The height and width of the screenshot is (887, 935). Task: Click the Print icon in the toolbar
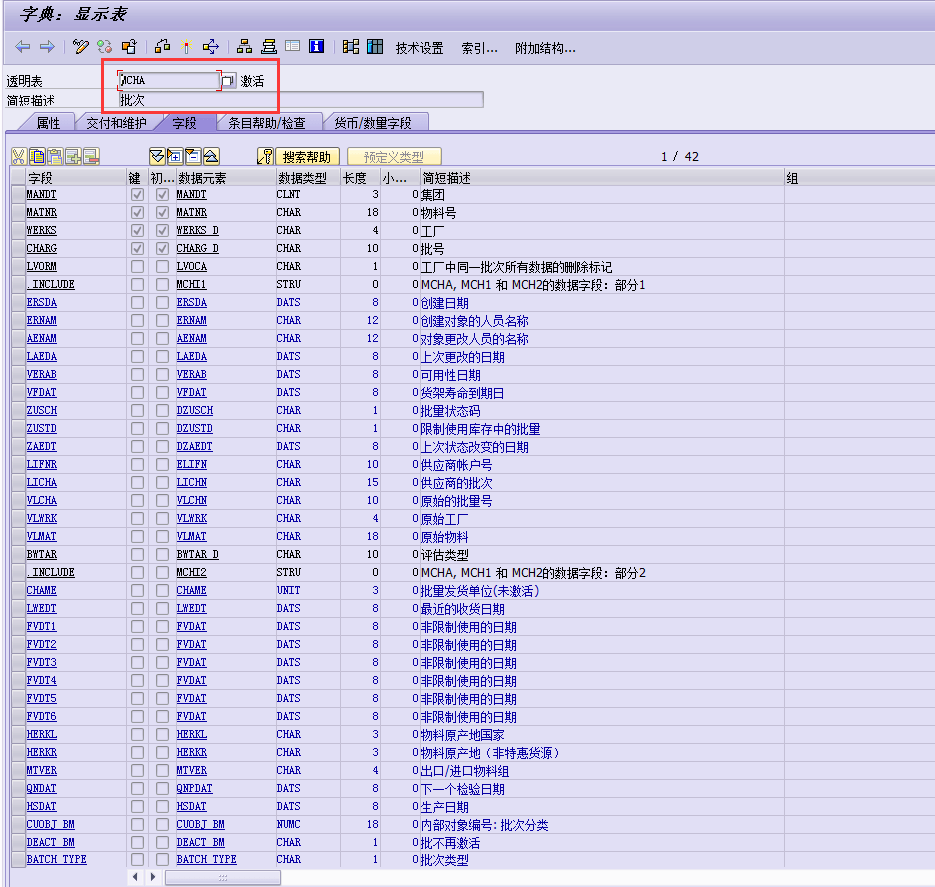tap(267, 46)
